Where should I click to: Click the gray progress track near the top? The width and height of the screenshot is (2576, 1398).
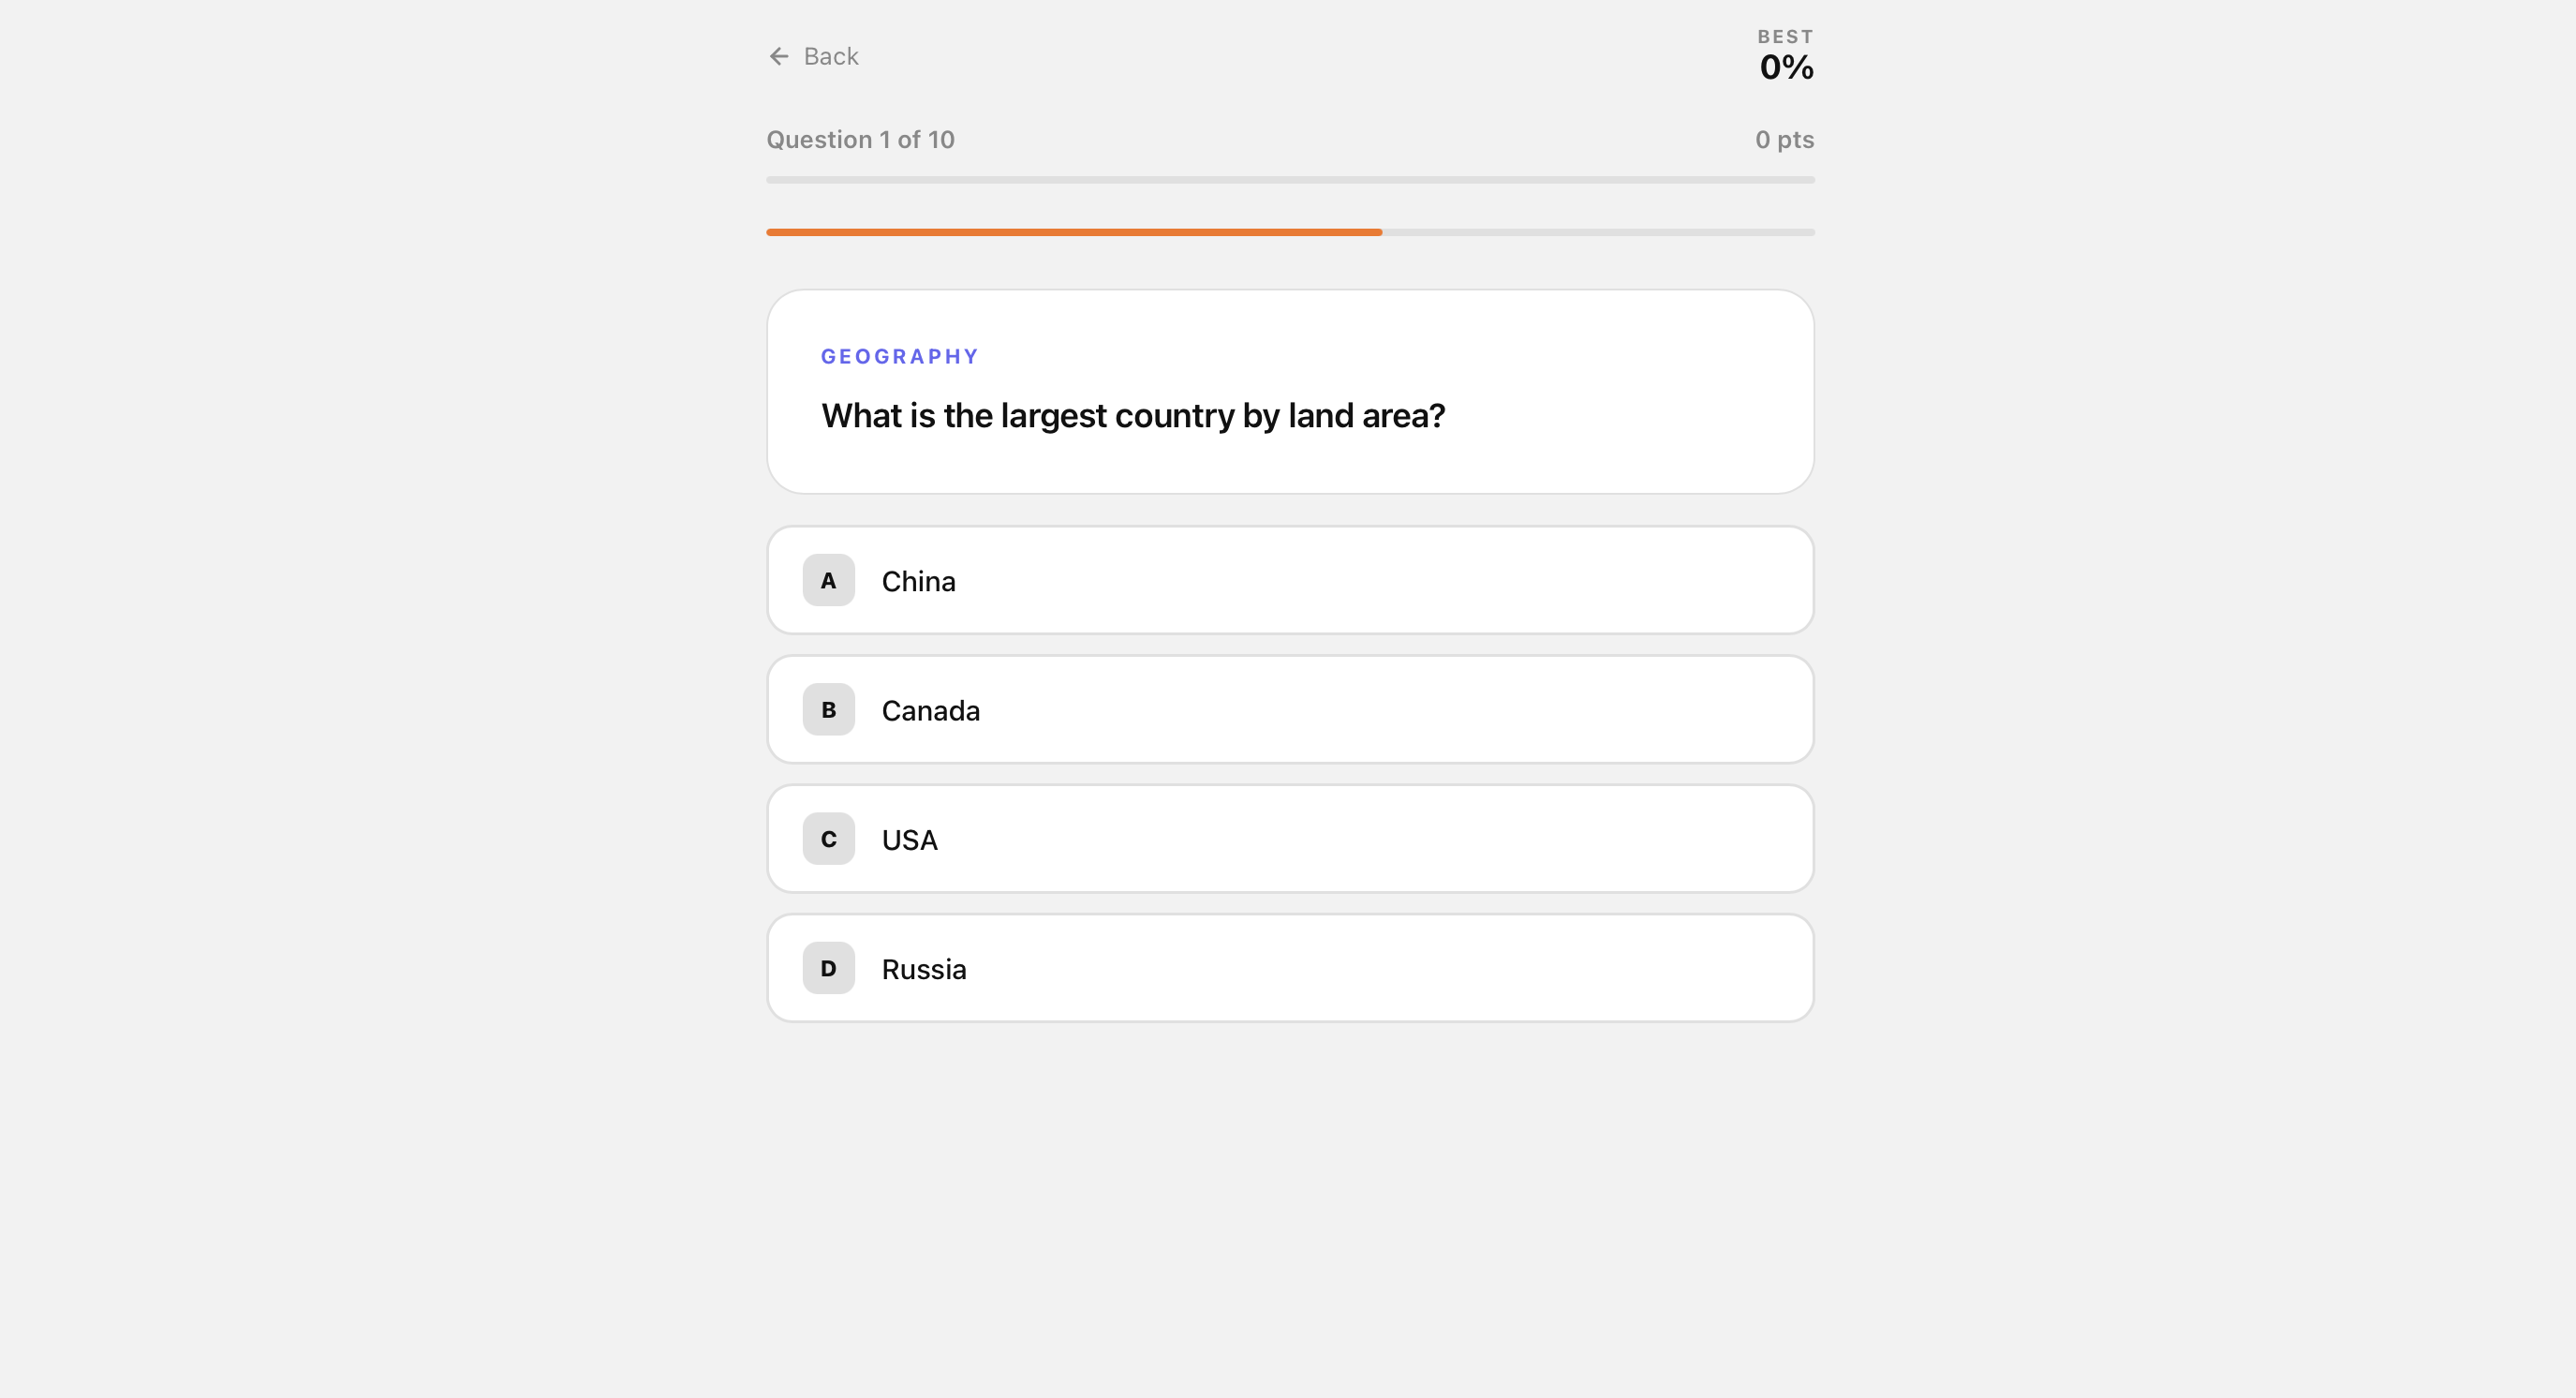click(x=1290, y=179)
